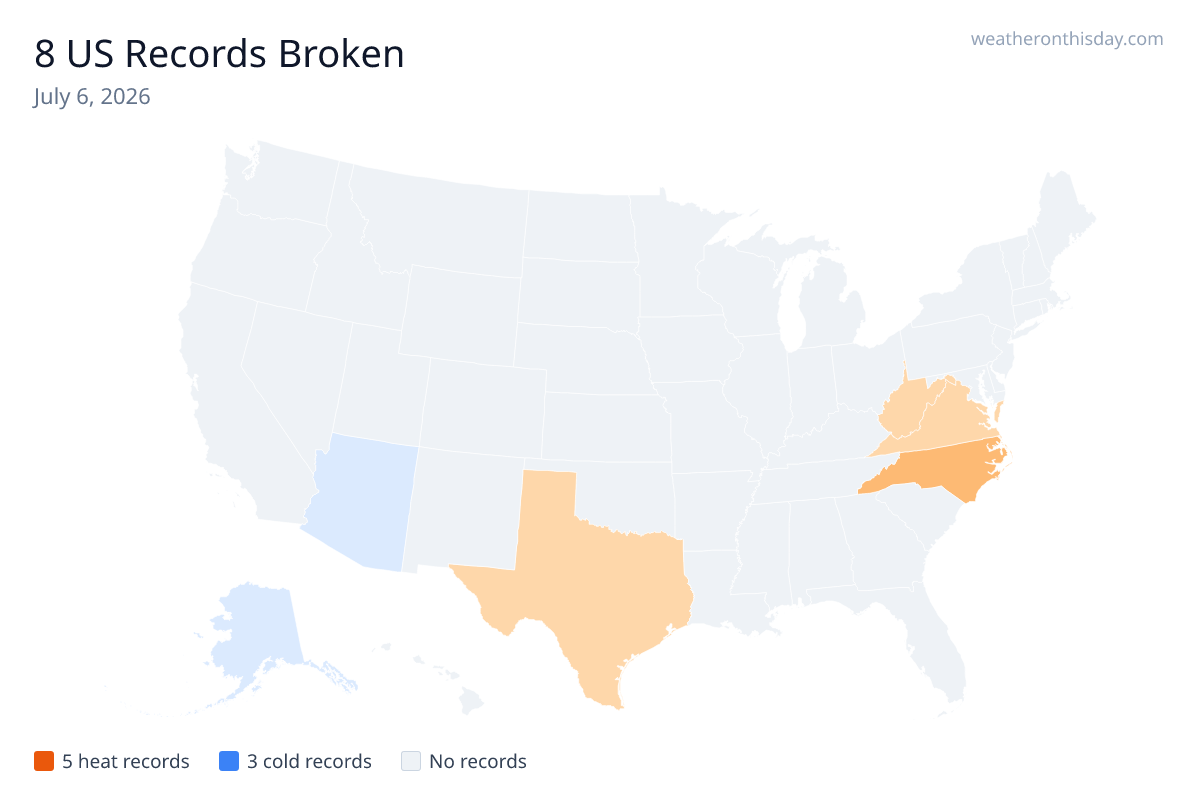Select Hawaii on the map
The height and width of the screenshot is (800, 1200).
(x=440, y=680)
